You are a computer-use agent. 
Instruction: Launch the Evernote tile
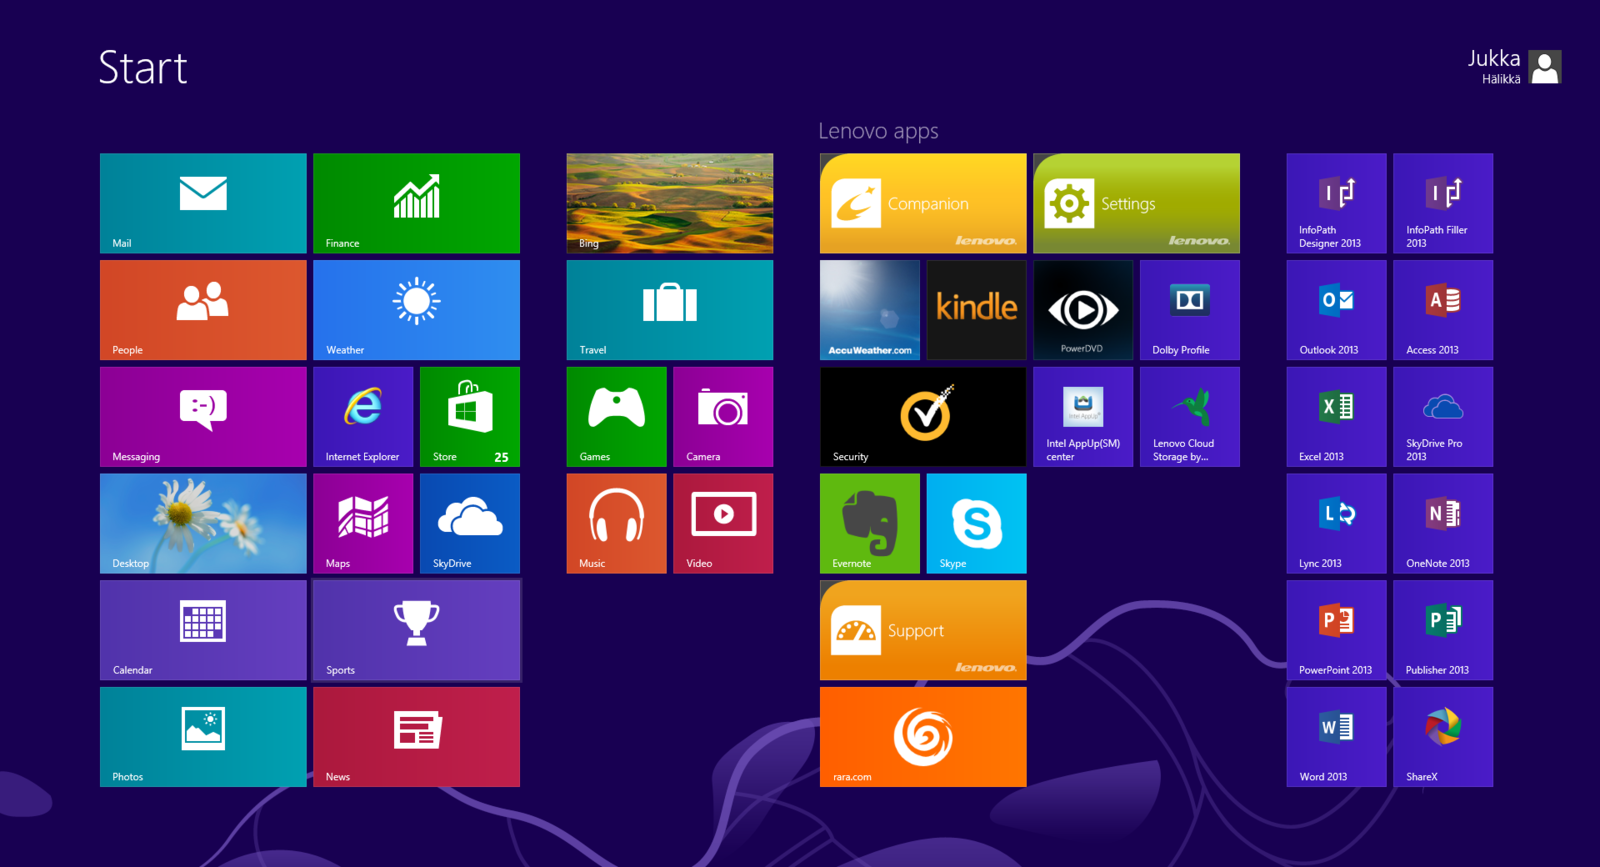[870, 524]
